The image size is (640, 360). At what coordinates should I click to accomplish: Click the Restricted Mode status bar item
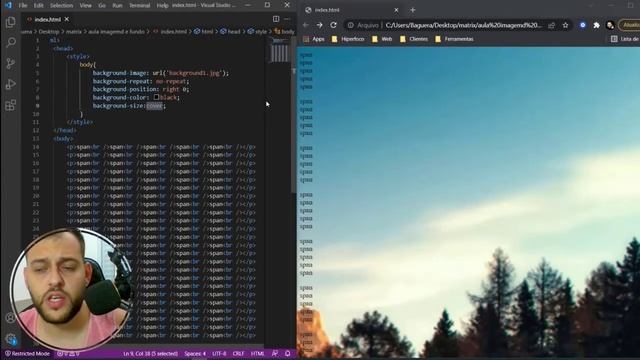click(x=27, y=353)
